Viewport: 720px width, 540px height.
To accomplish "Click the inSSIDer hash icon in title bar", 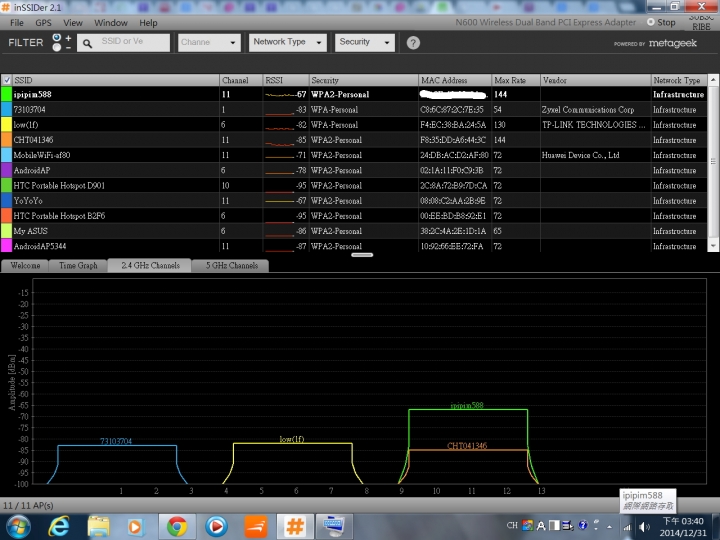I will pos(6,7).
